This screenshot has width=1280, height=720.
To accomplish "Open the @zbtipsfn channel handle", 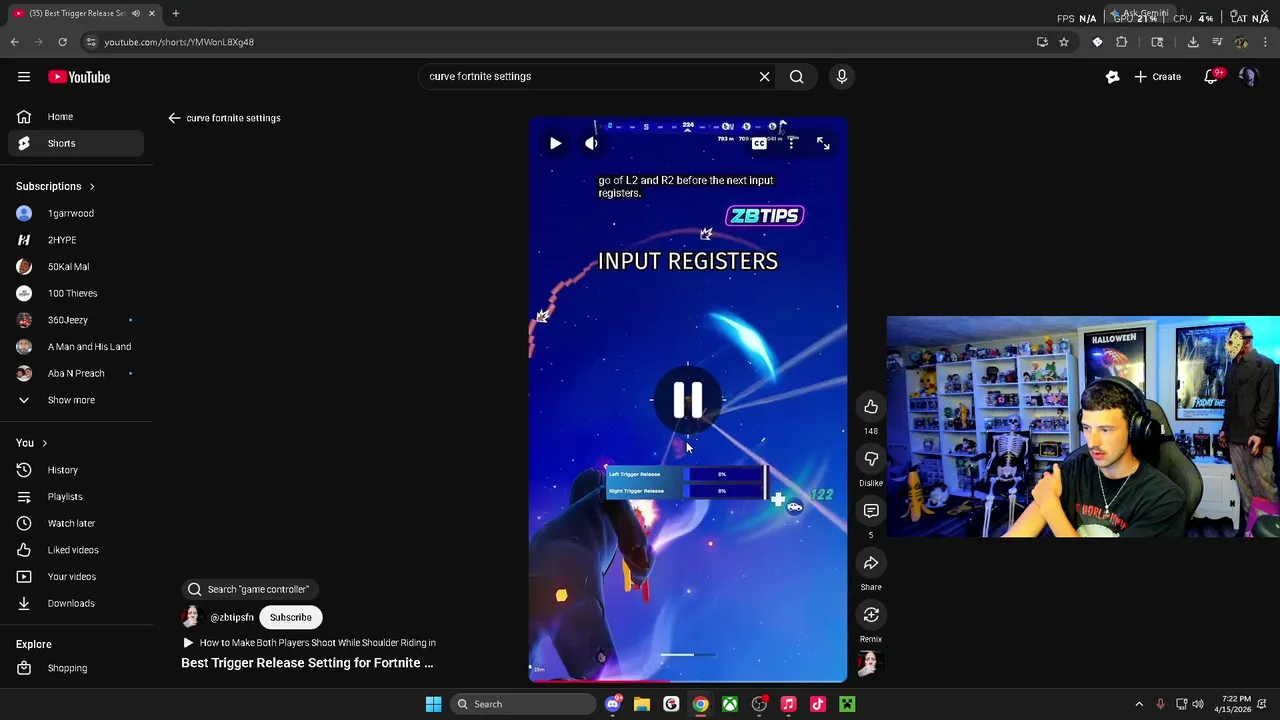I will tap(232, 618).
